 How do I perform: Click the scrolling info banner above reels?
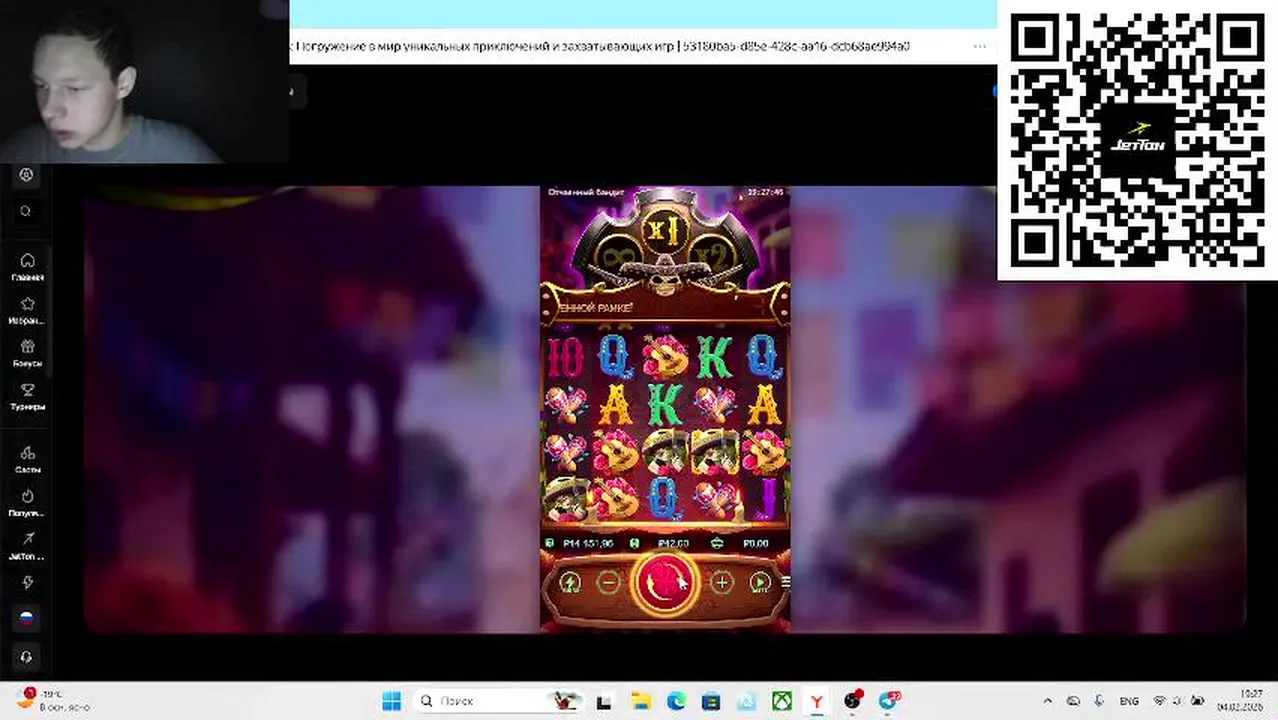click(664, 308)
